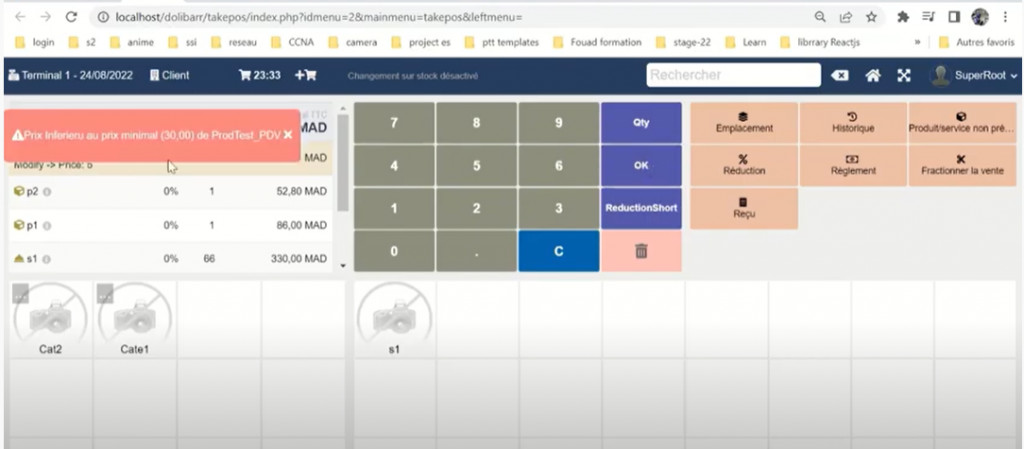
Task: Open the Chrome profile avatar
Action: (980, 17)
